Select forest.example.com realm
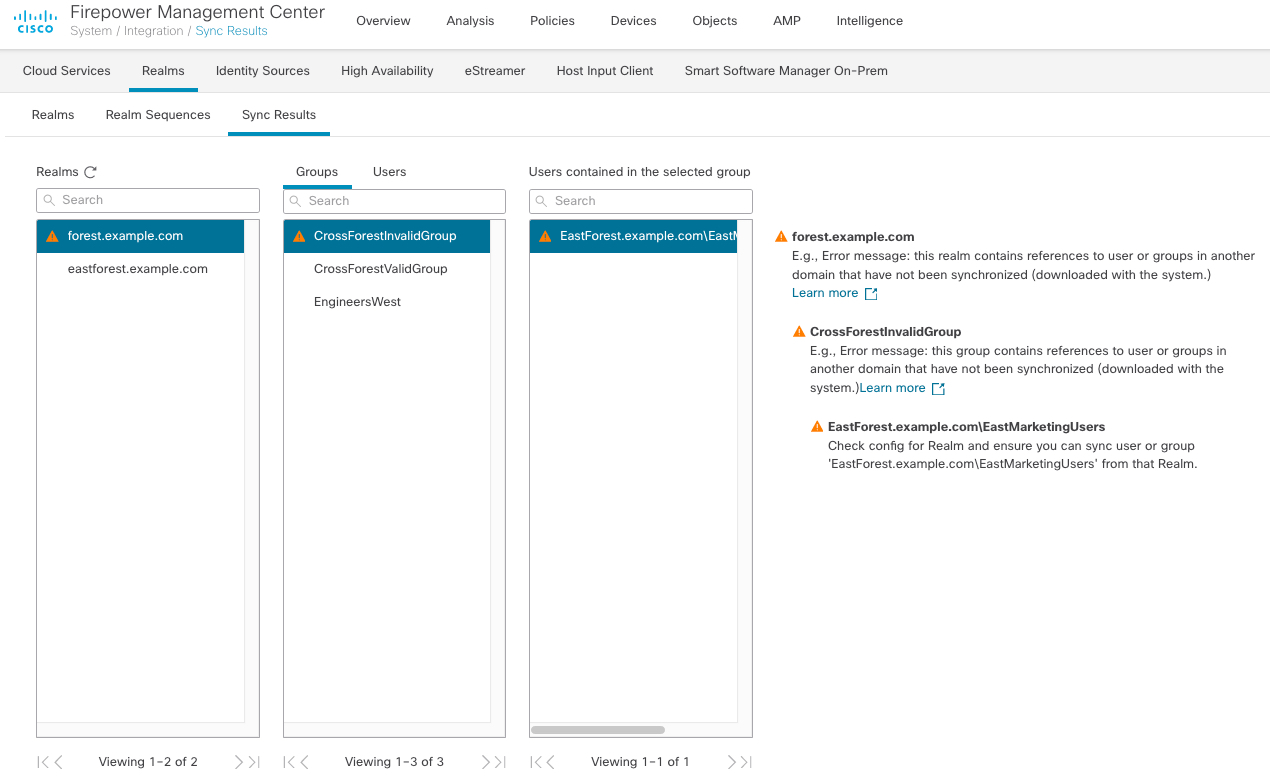Screen dimensions: 1270x782 (140, 236)
